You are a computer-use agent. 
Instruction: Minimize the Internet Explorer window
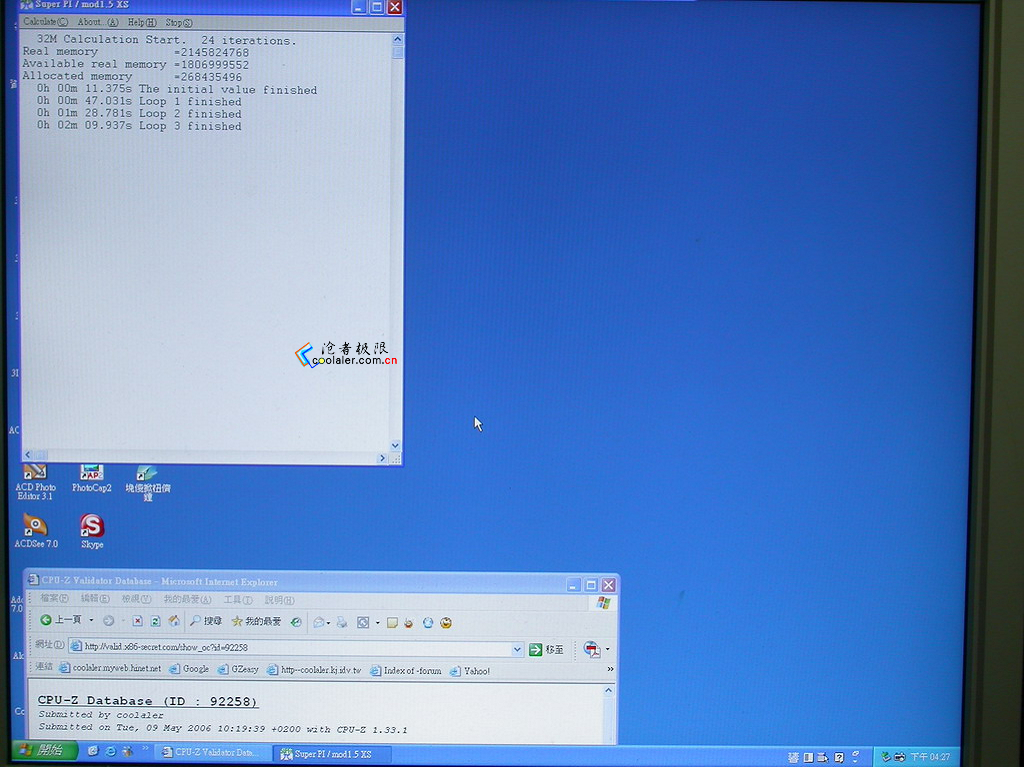tap(573, 584)
